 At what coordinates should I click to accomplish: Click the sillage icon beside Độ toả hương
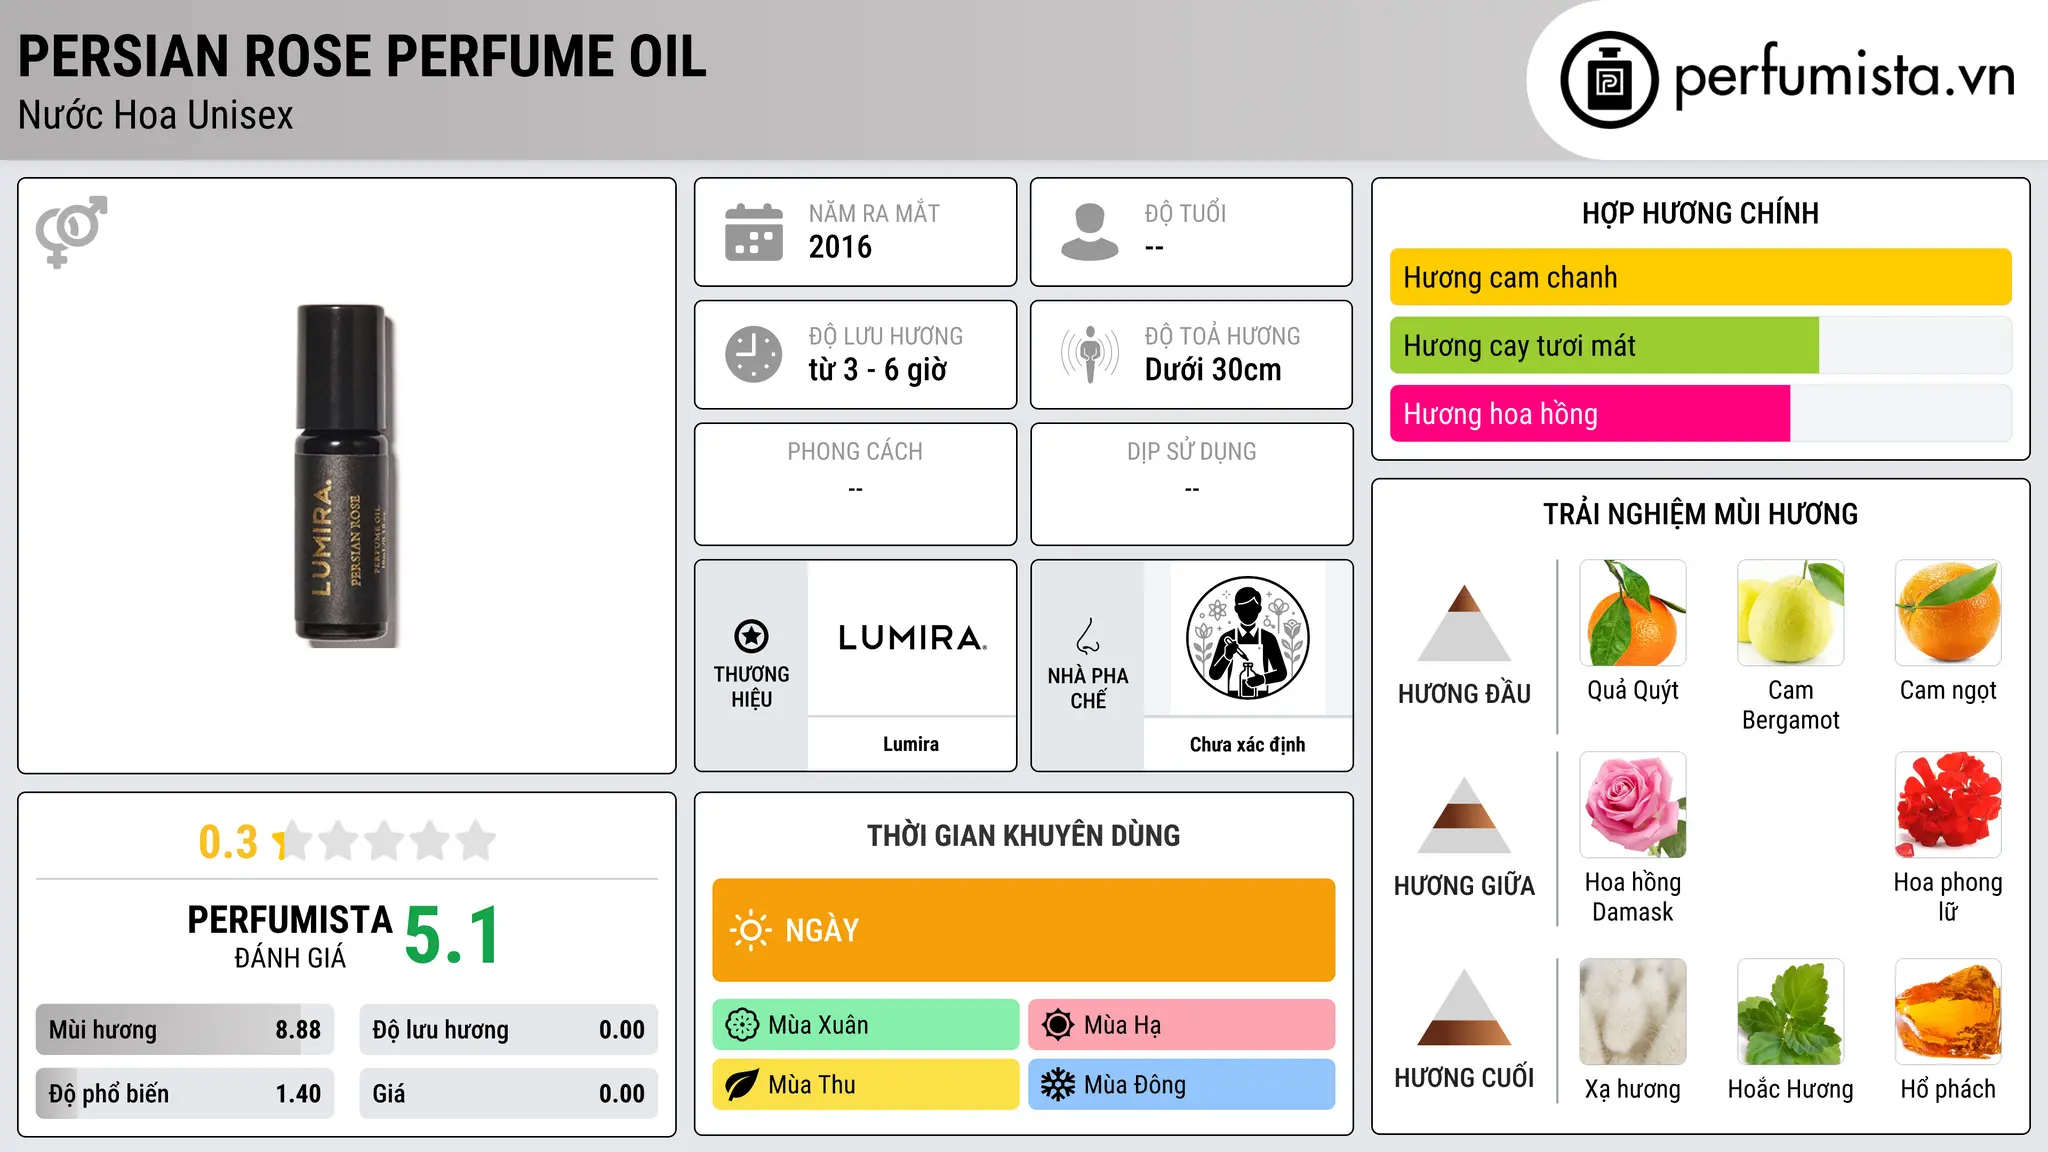(x=1089, y=354)
